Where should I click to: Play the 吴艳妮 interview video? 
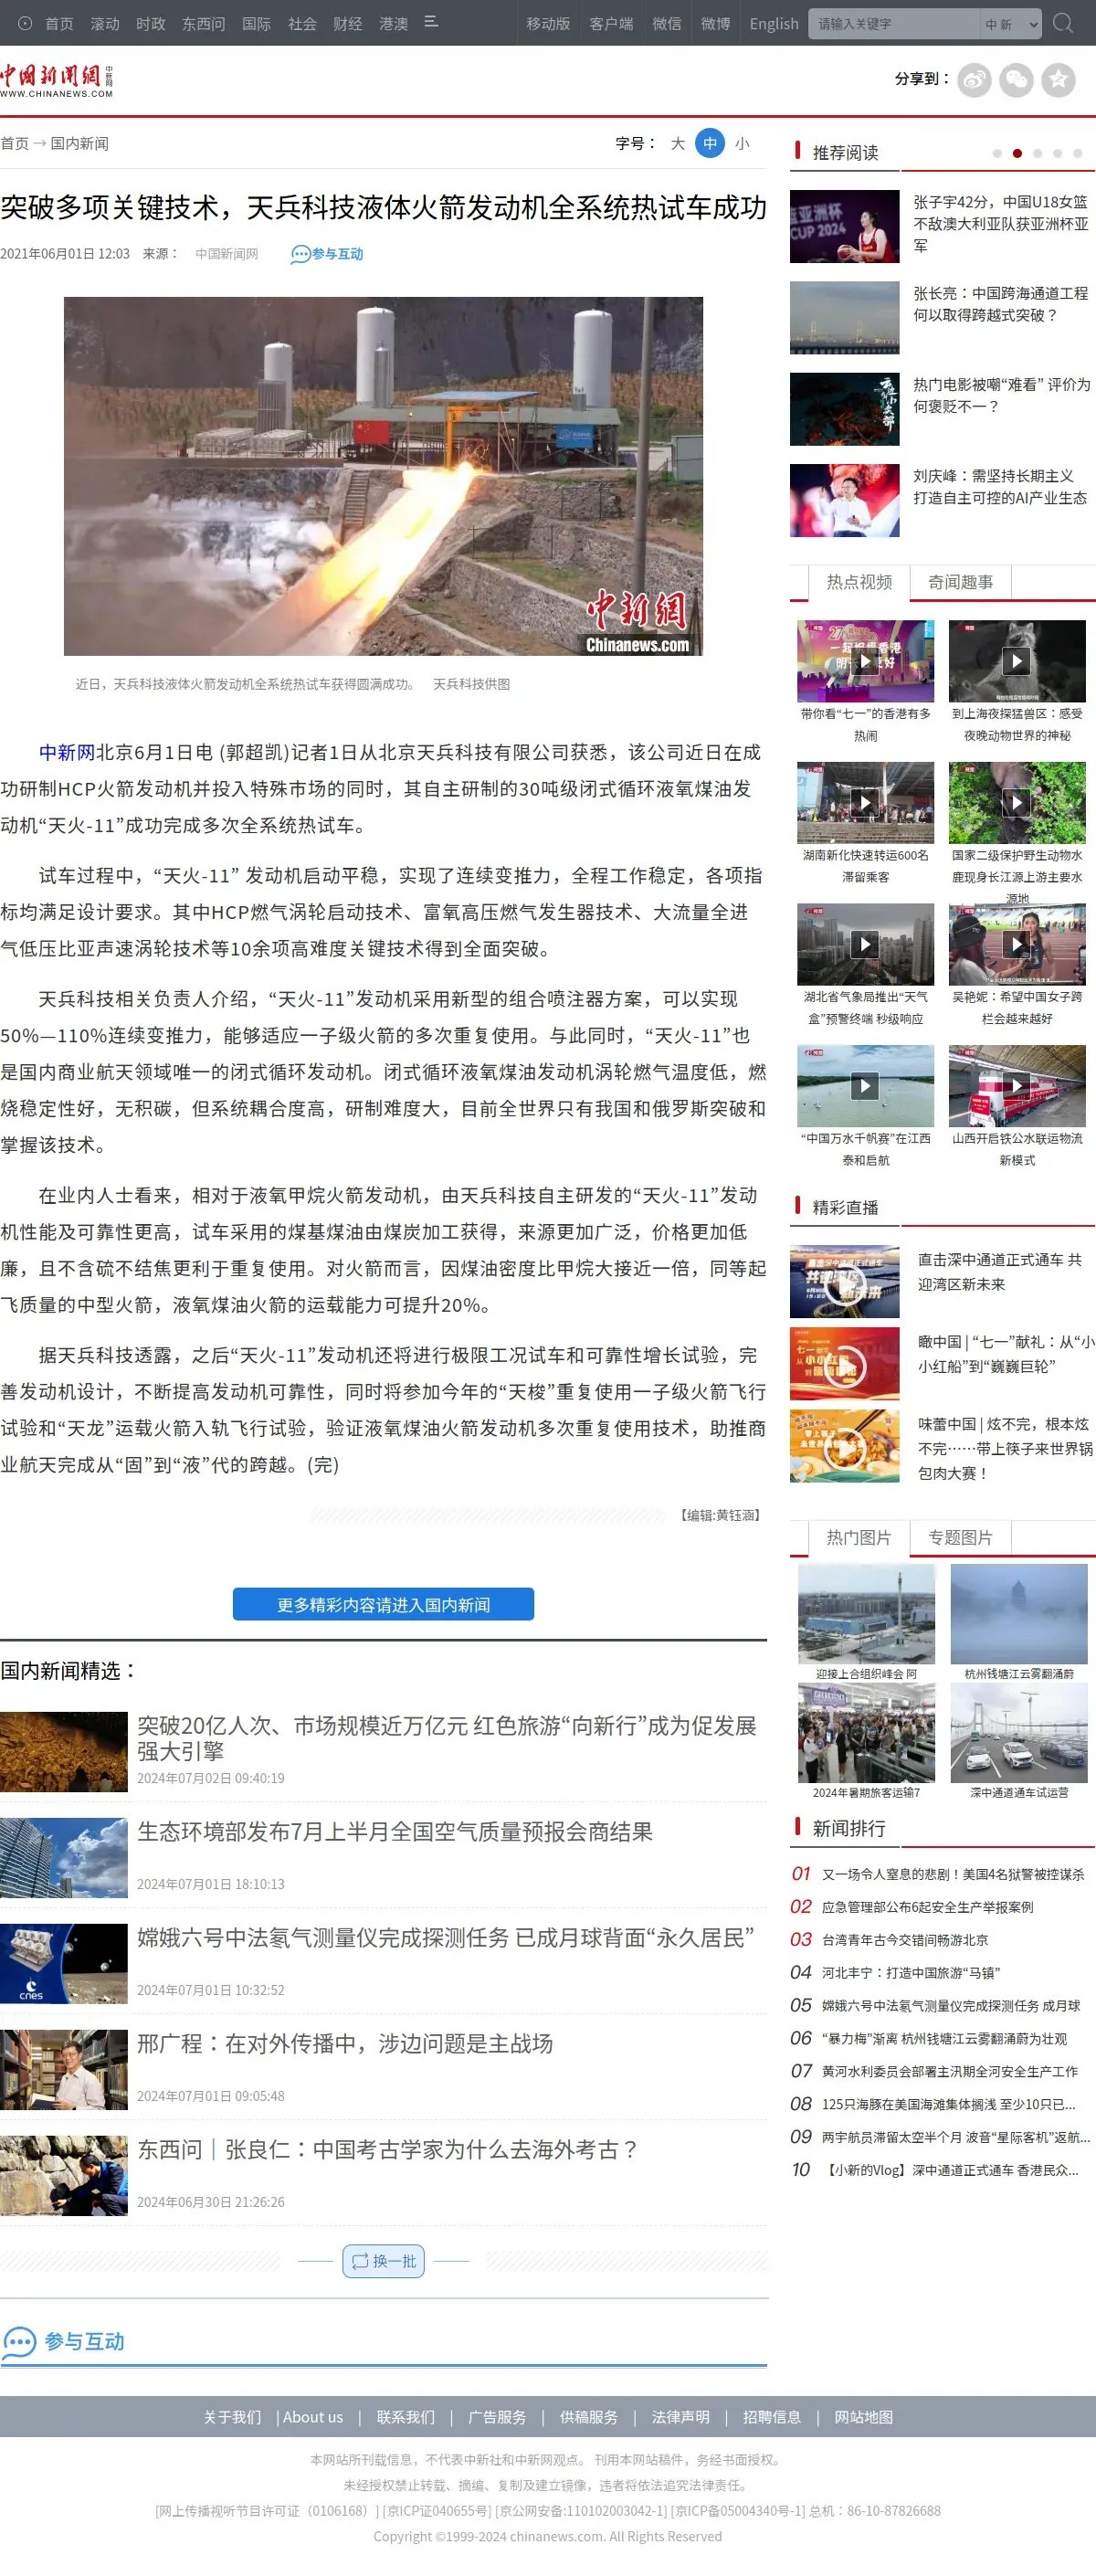click(x=1017, y=944)
